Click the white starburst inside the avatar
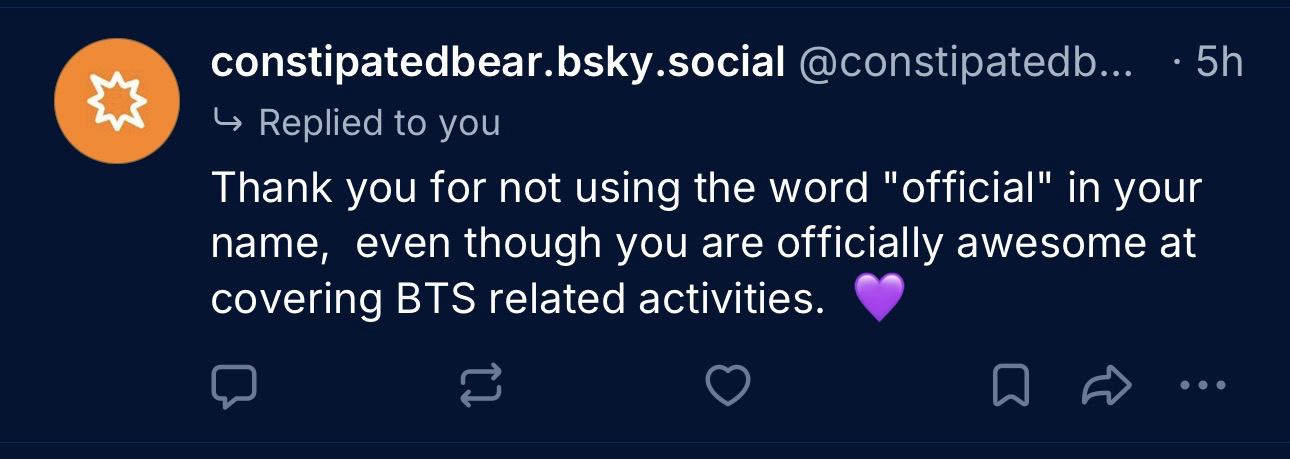The image size is (1290, 459). point(117,101)
